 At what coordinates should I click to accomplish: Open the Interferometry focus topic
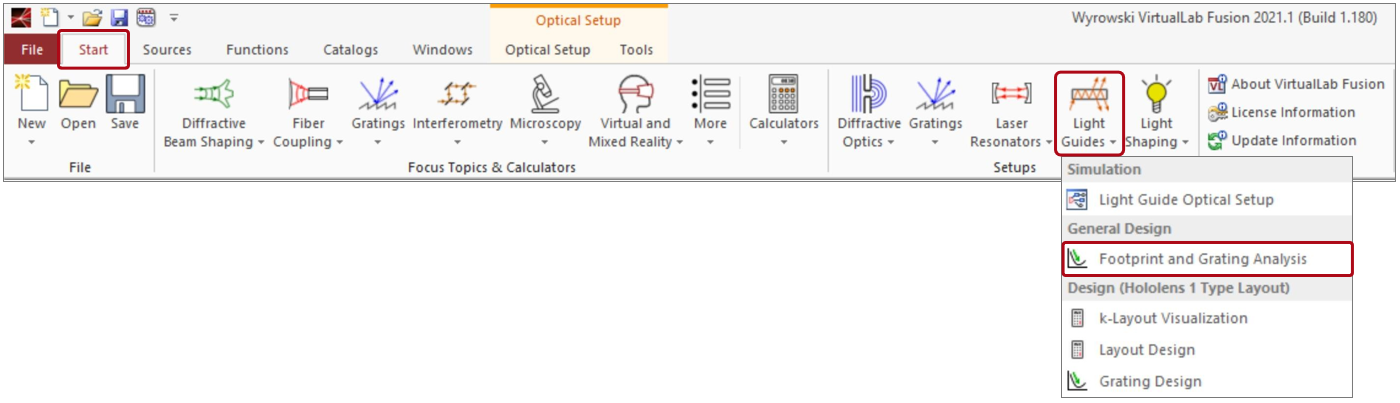[457, 112]
